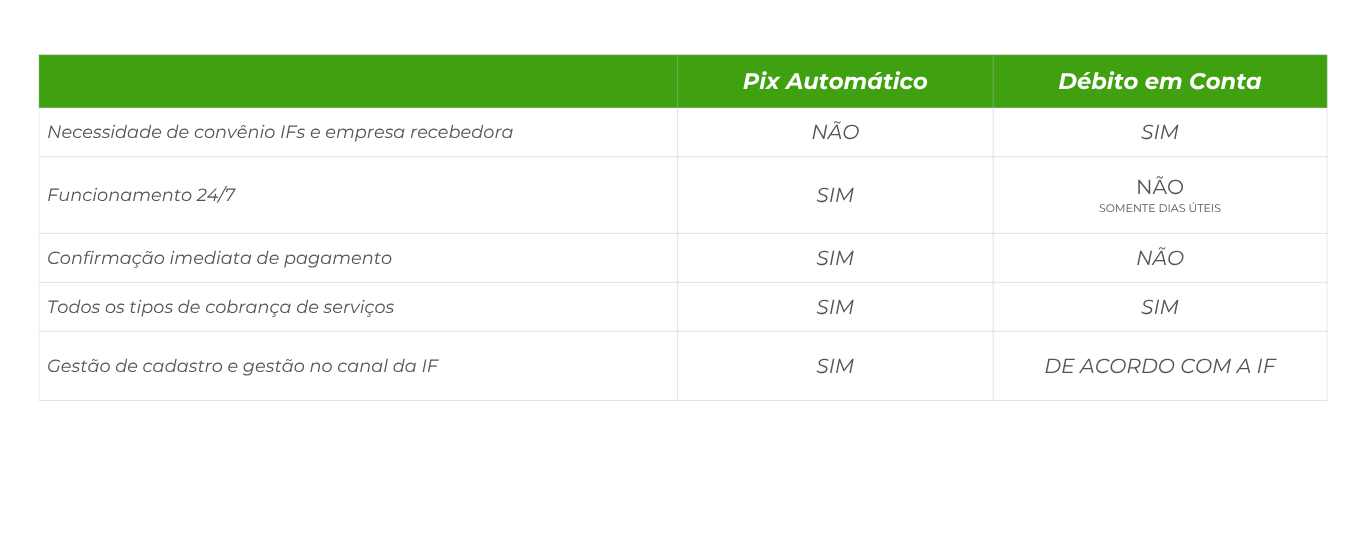The width and height of the screenshot is (1366, 545).
Task: Click the "Confirmação imediata de pagamento" row label
Action: (219, 258)
